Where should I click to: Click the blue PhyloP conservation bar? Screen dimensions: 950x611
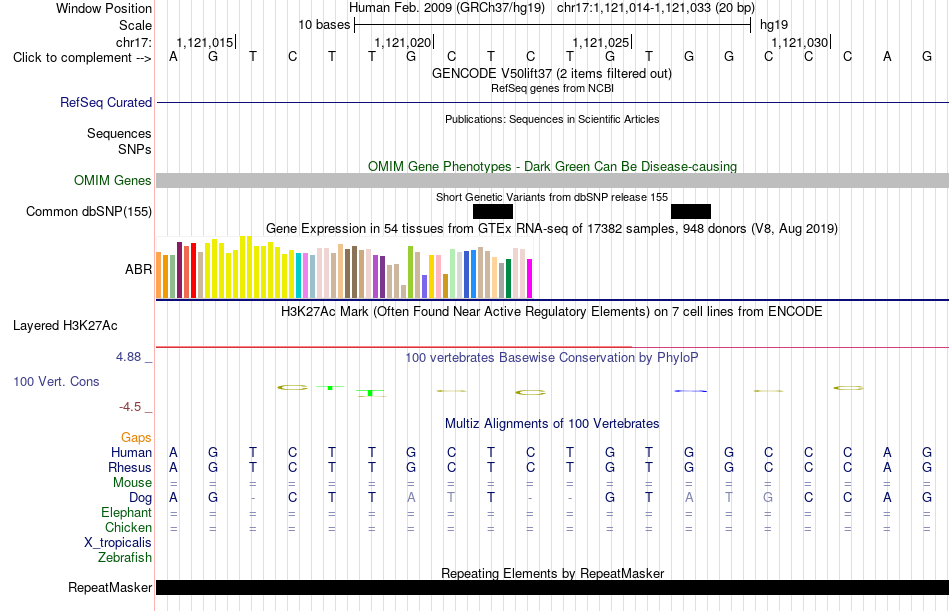pyautogui.click(x=691, y=391)
